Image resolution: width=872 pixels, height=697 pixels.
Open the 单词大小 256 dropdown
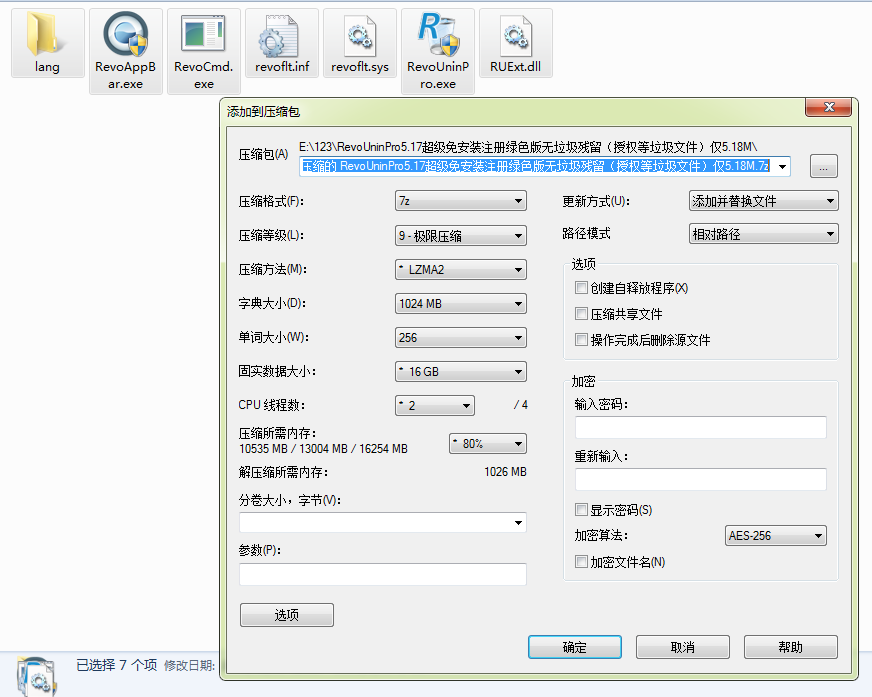[x=460, y=338]
